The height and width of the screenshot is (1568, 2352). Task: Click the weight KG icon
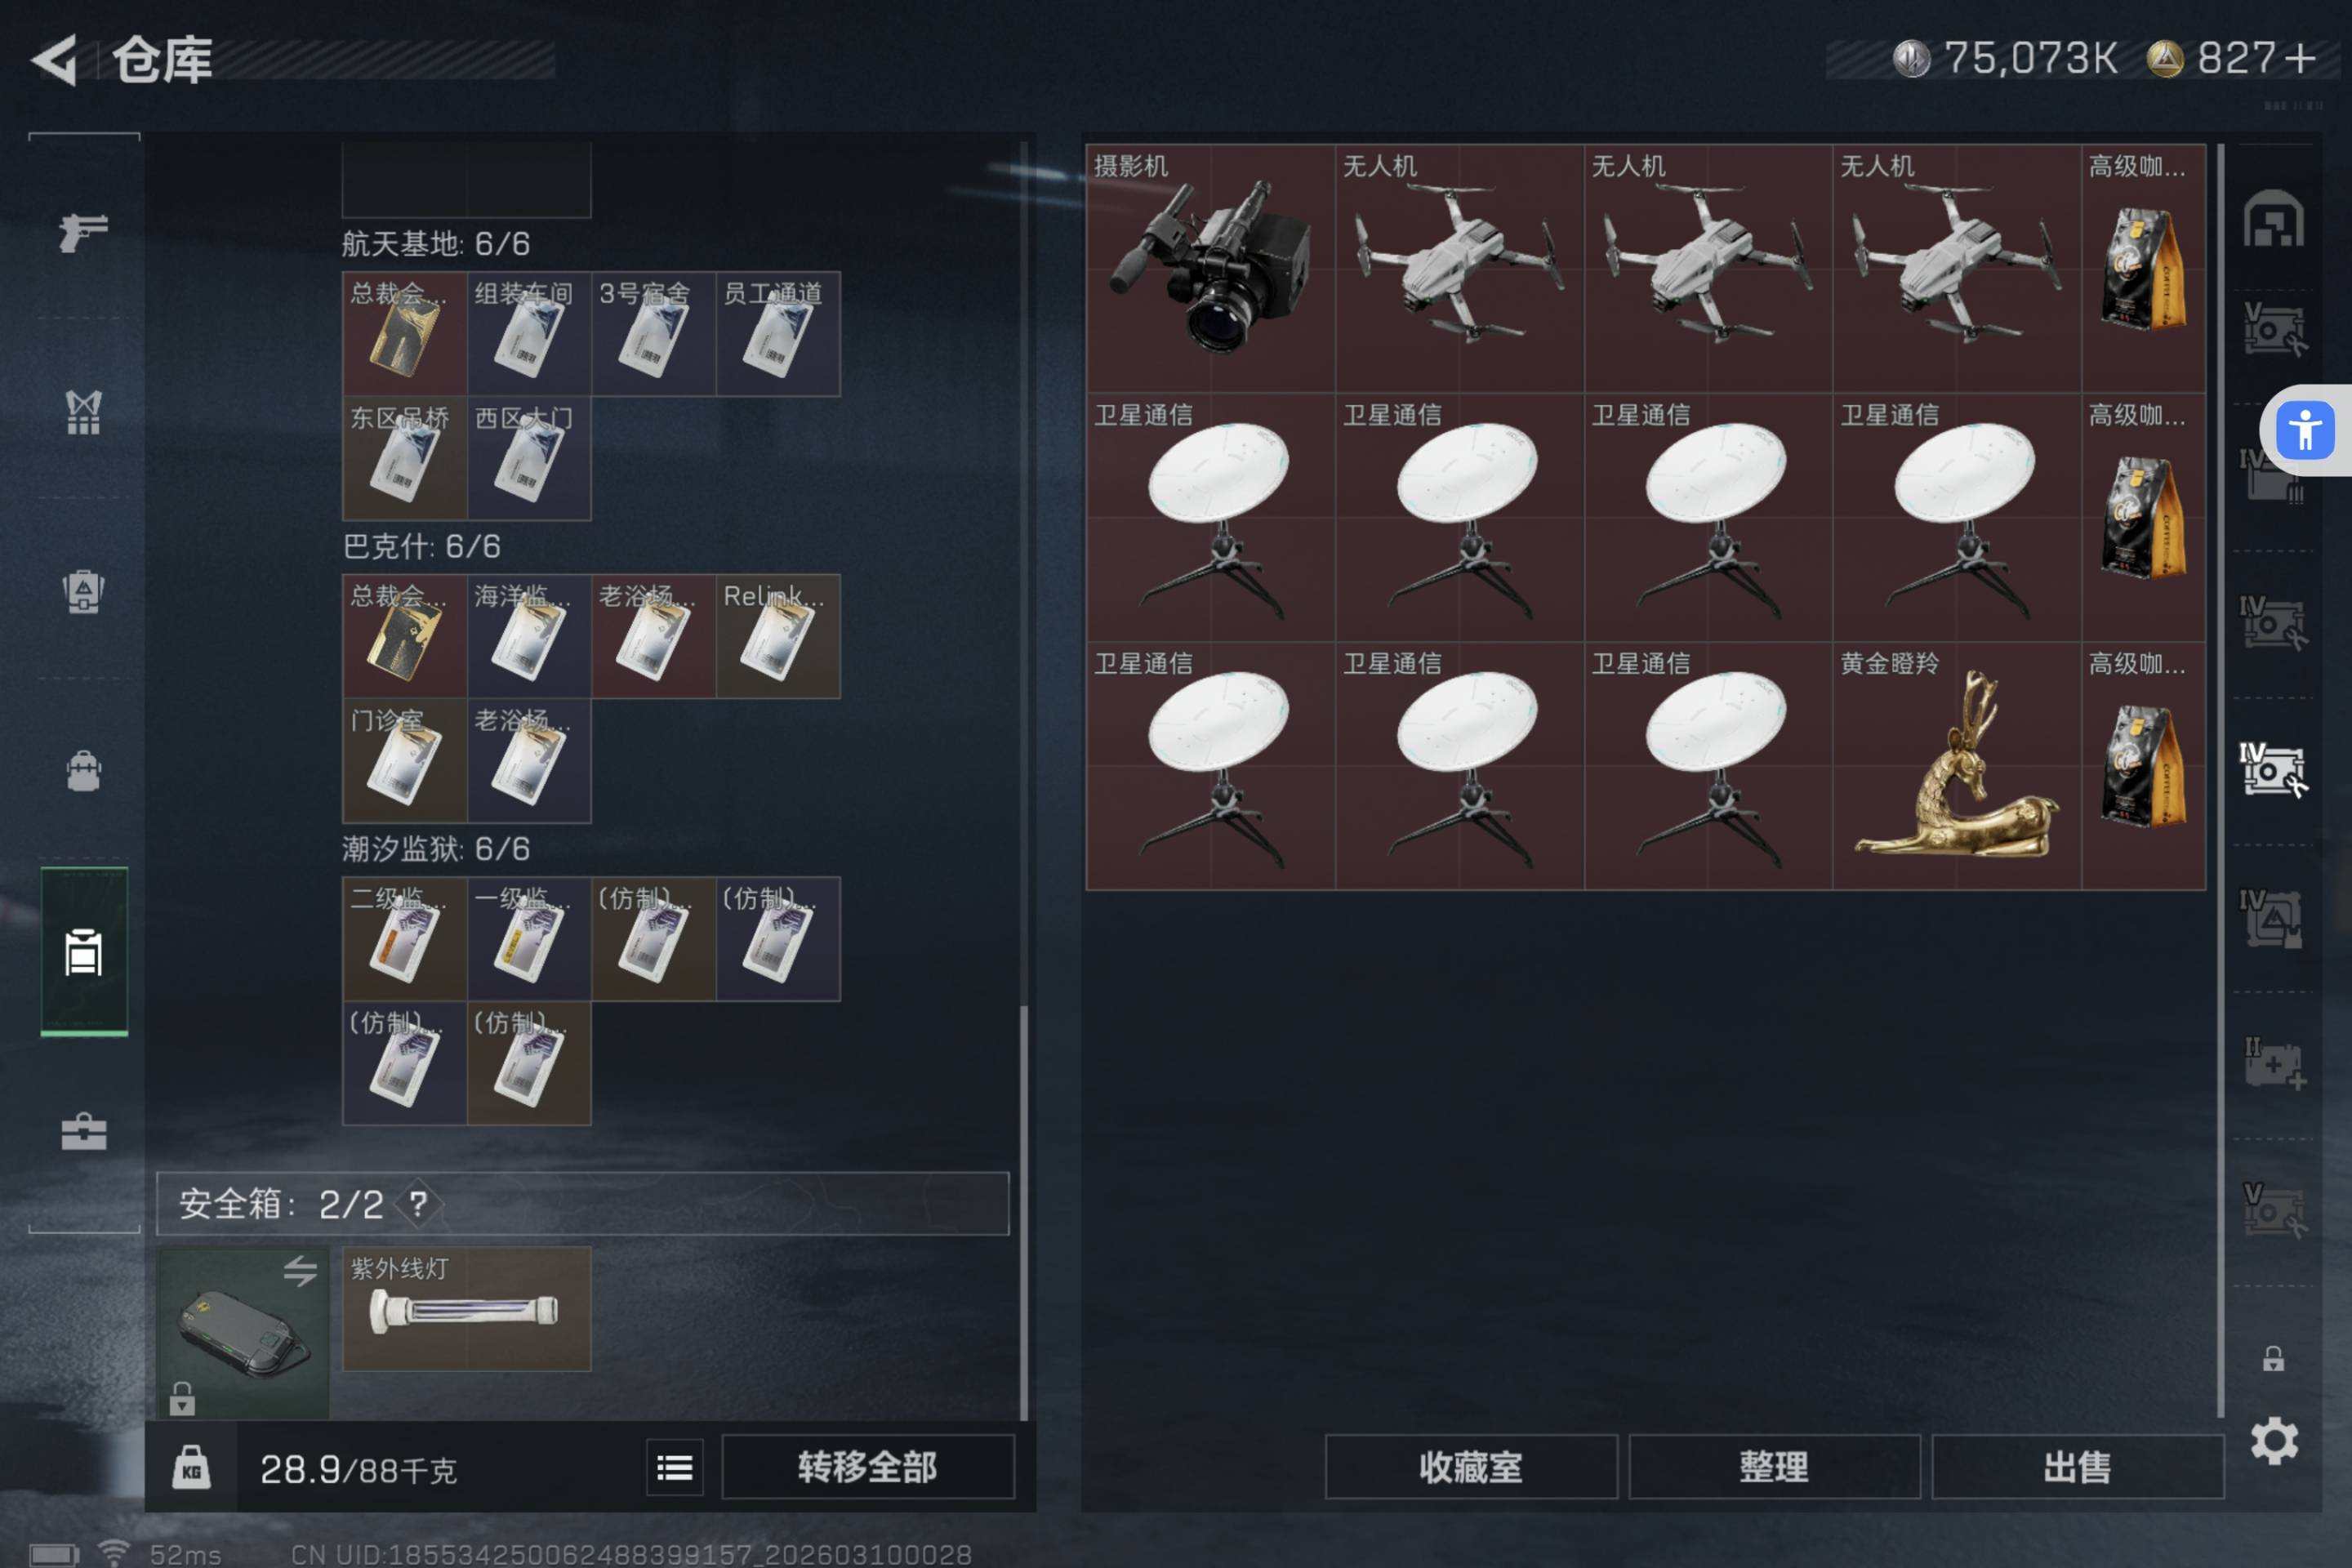tap(191, 1468)
